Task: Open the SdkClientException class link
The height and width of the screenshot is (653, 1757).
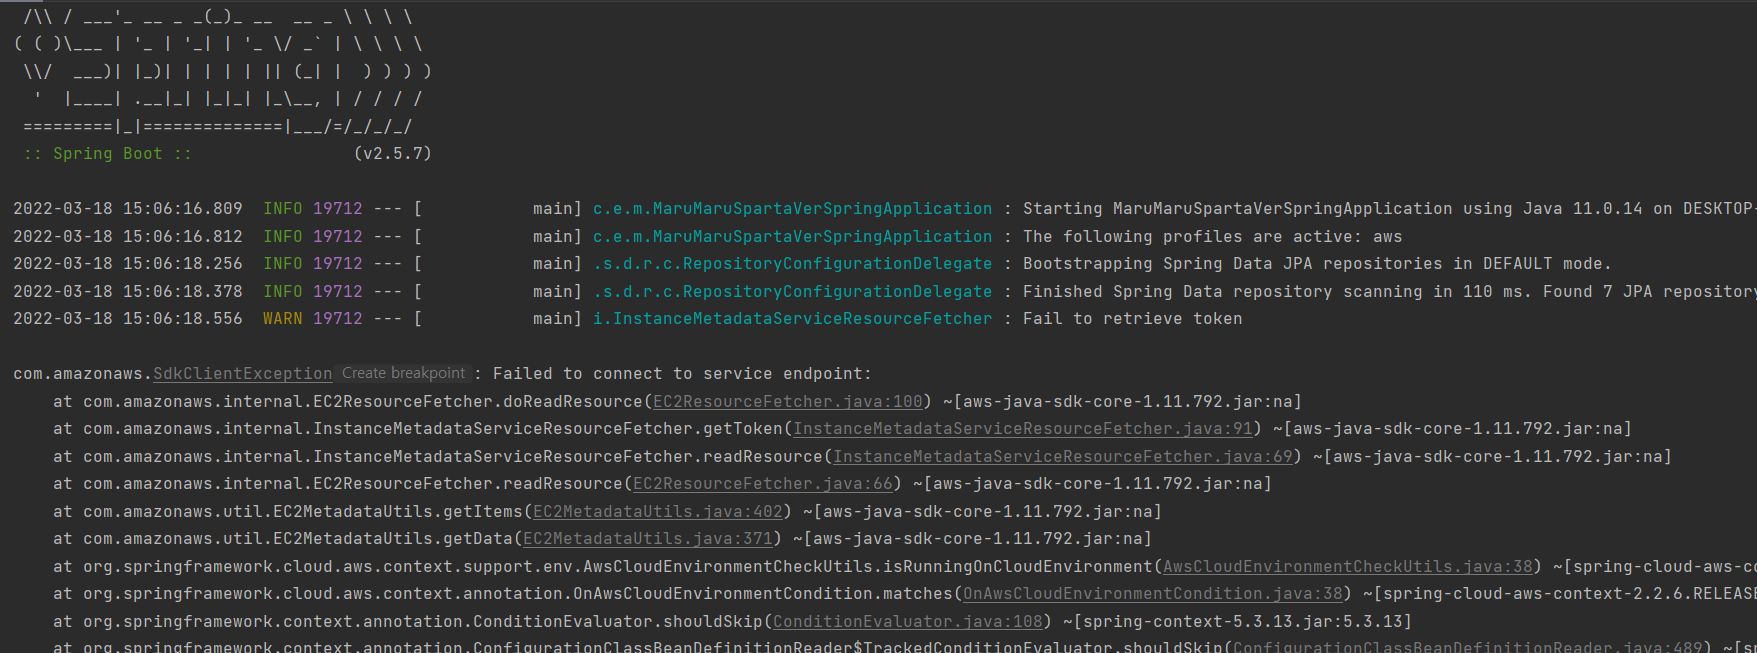Action: [242, 374]
